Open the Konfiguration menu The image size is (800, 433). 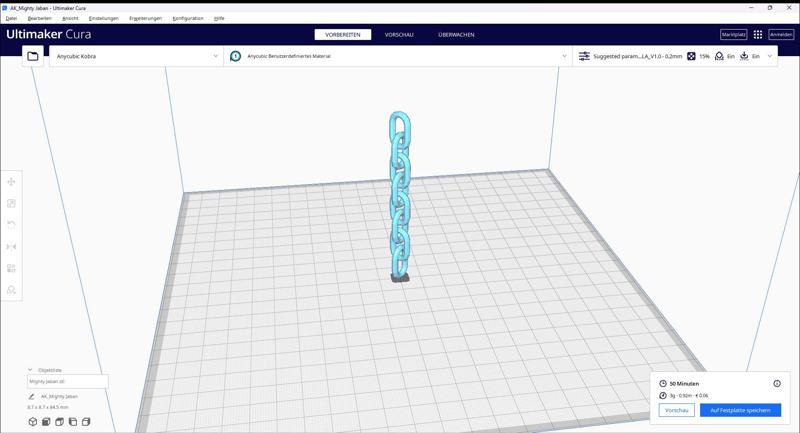188,18
